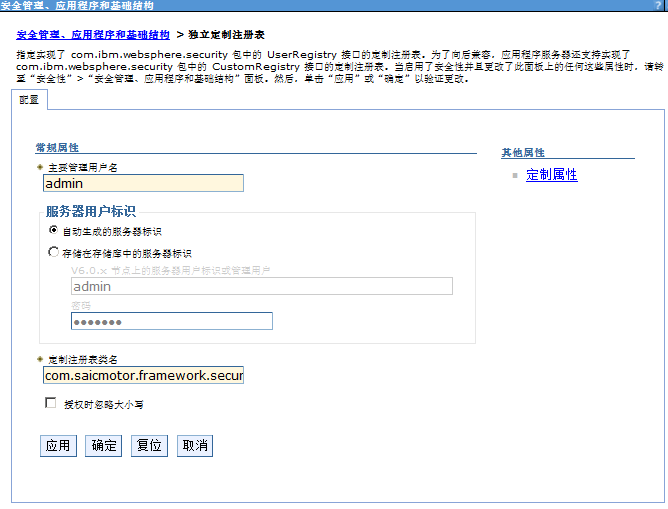Click the 常规属性 section heading
The width and height of the screenshot is (668, 509).
[x=57, y=148]
